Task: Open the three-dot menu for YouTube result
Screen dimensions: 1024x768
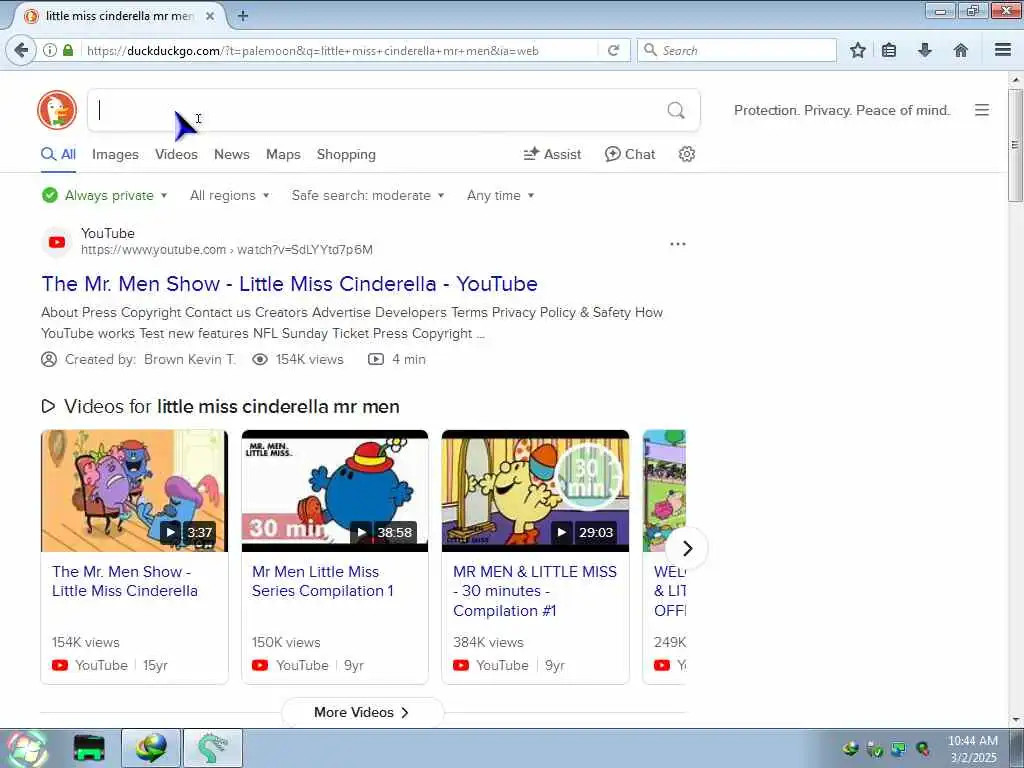Action: coord(678,244)
